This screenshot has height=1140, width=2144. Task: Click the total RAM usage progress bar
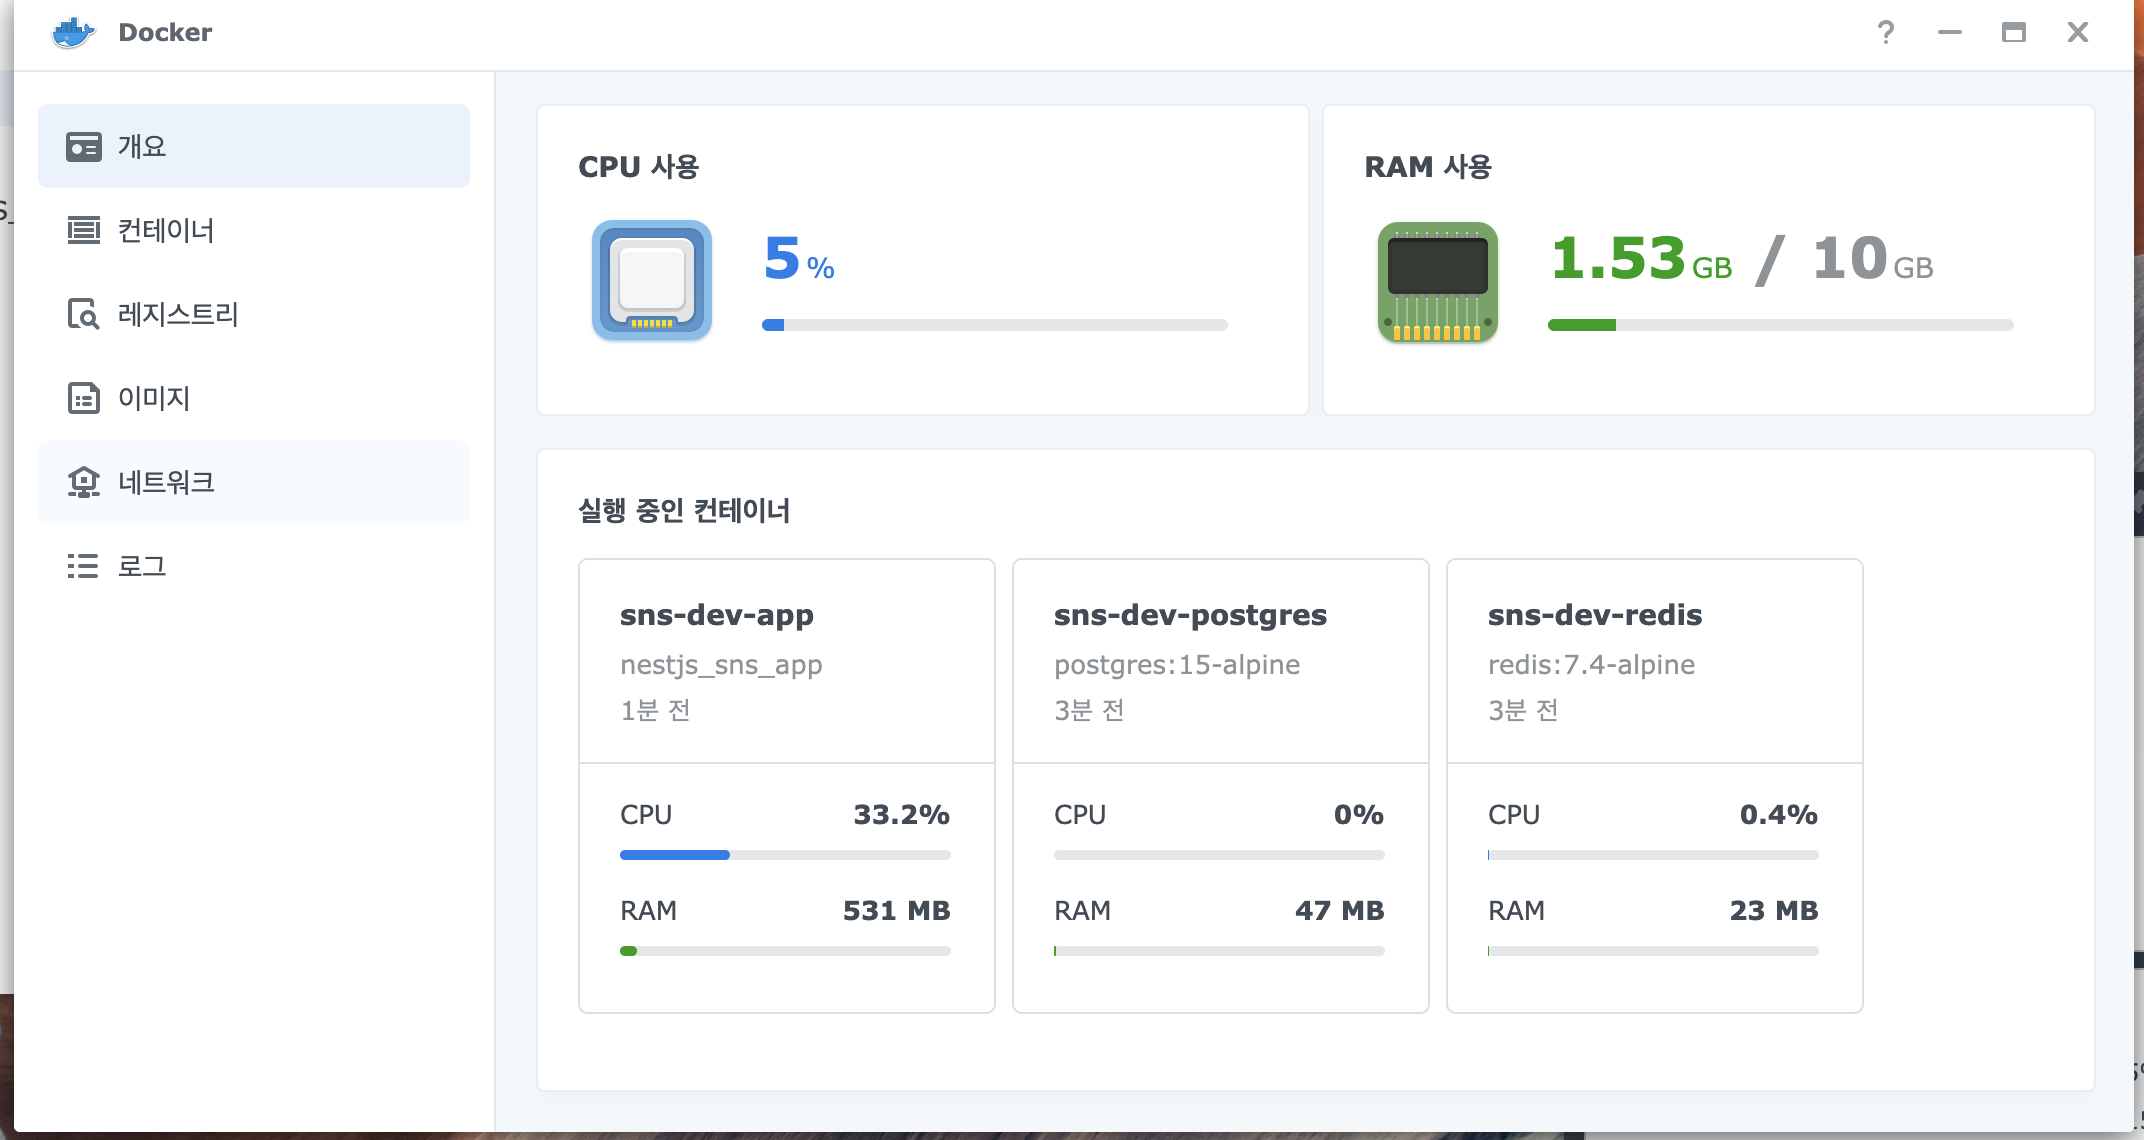tap(1780, 325)
